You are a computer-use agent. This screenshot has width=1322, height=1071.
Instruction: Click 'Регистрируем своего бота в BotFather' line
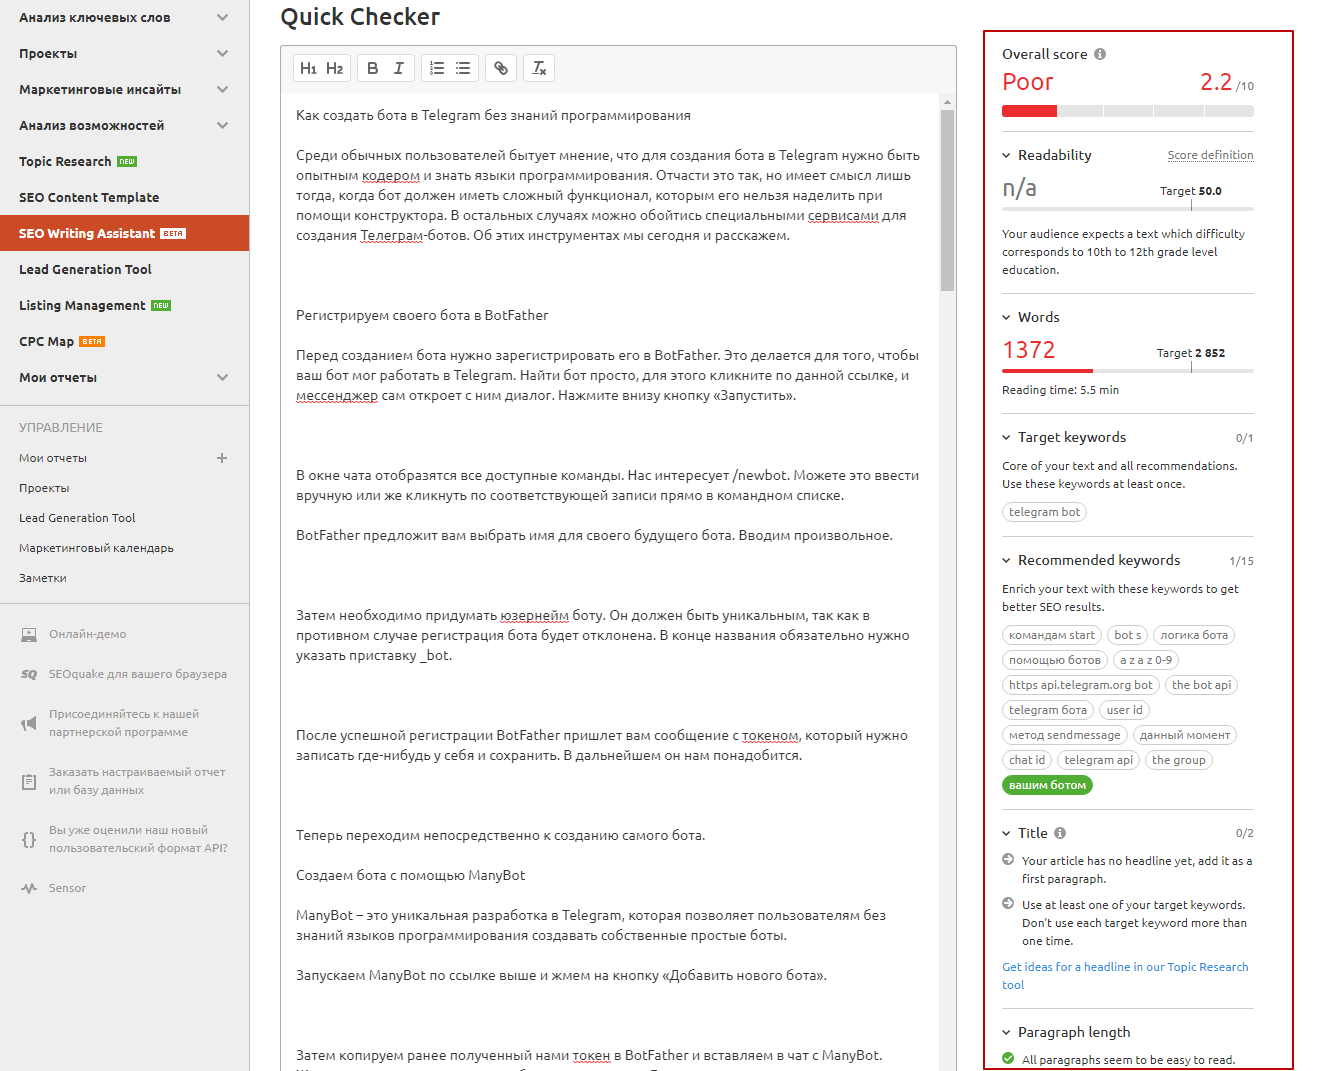pos(422,315)
